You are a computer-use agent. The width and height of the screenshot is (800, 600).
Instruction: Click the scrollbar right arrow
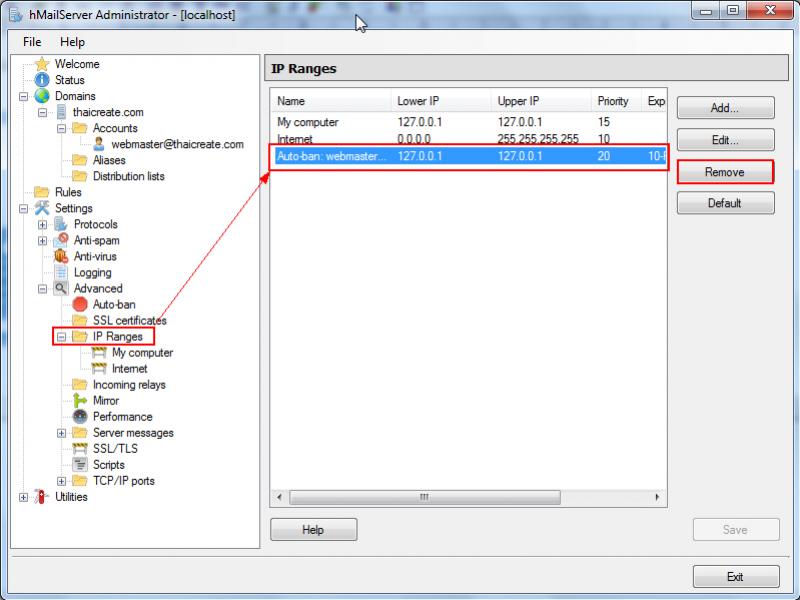(657, 497)
